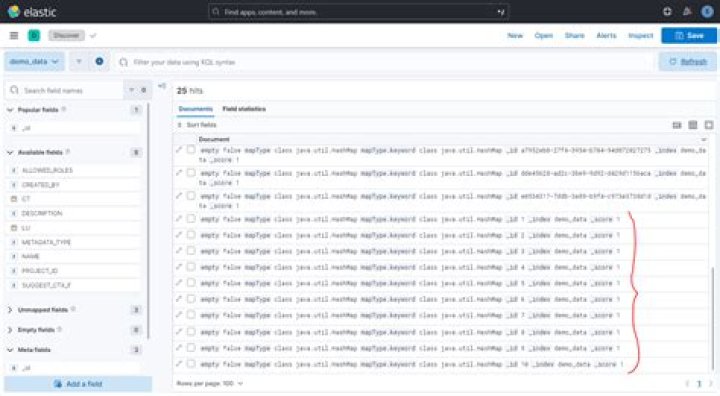
Task: Select checkbox for document _id 10
Action: click(x=191, y=364)
